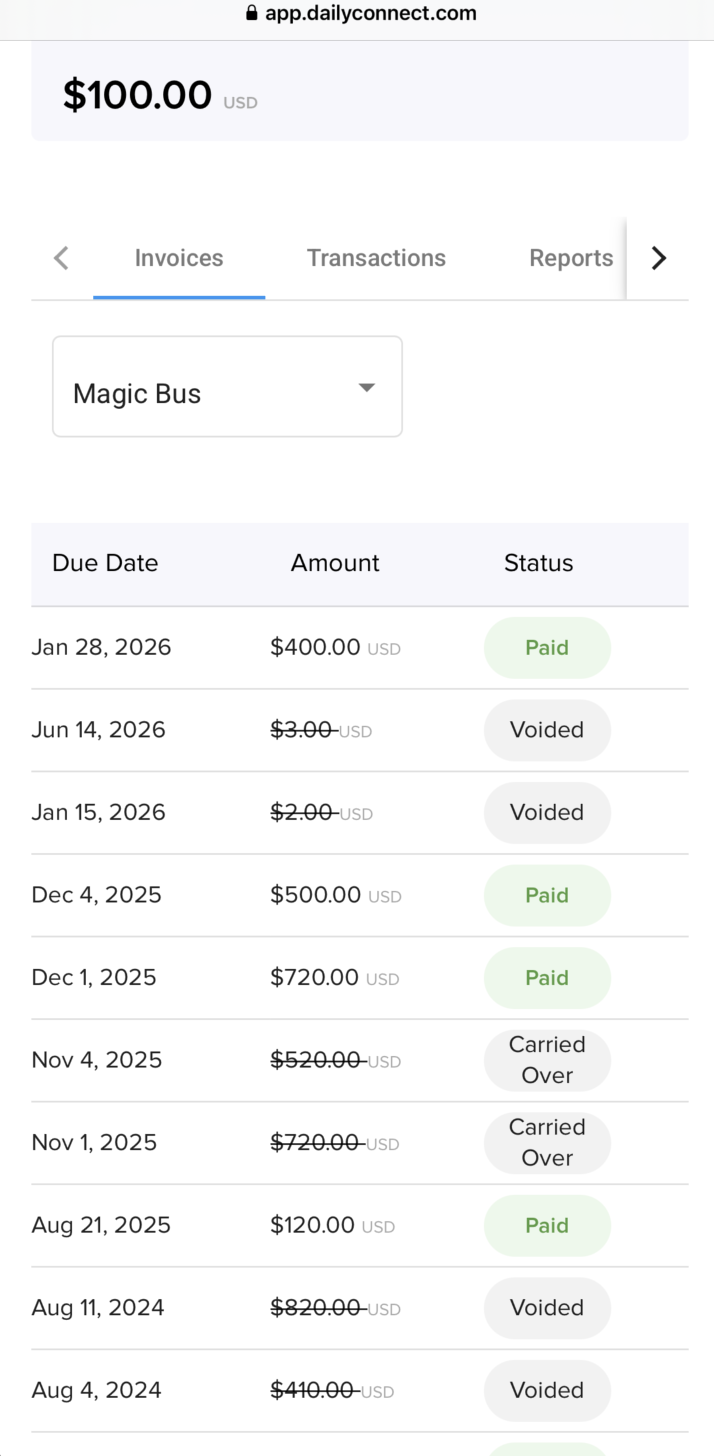Screen dimensions: 714x1456
Task: Switch to the Transactions tab
Action: point(376,258)
